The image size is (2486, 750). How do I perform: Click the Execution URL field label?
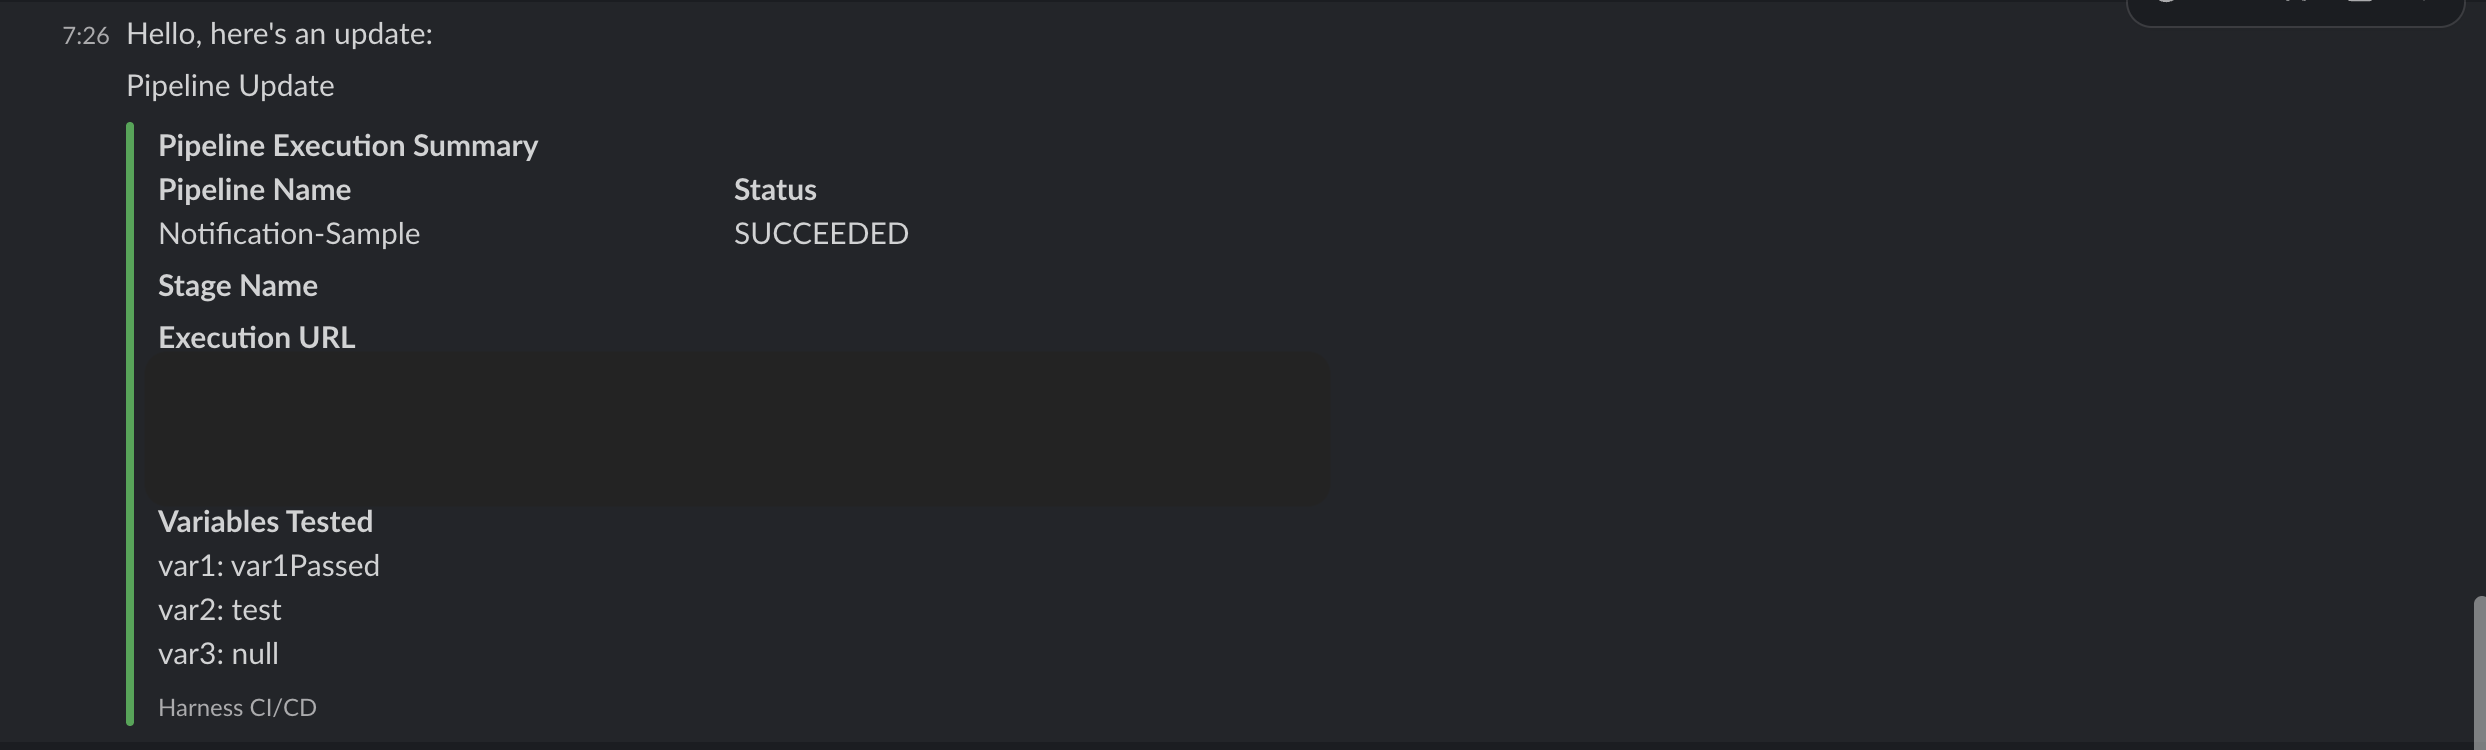tap(256, 338)
